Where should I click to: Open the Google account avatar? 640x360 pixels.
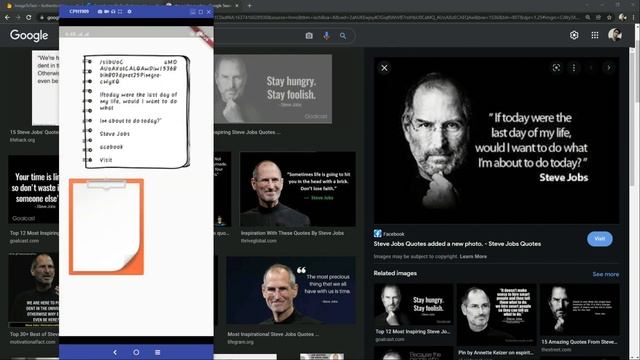click(615, 35)
